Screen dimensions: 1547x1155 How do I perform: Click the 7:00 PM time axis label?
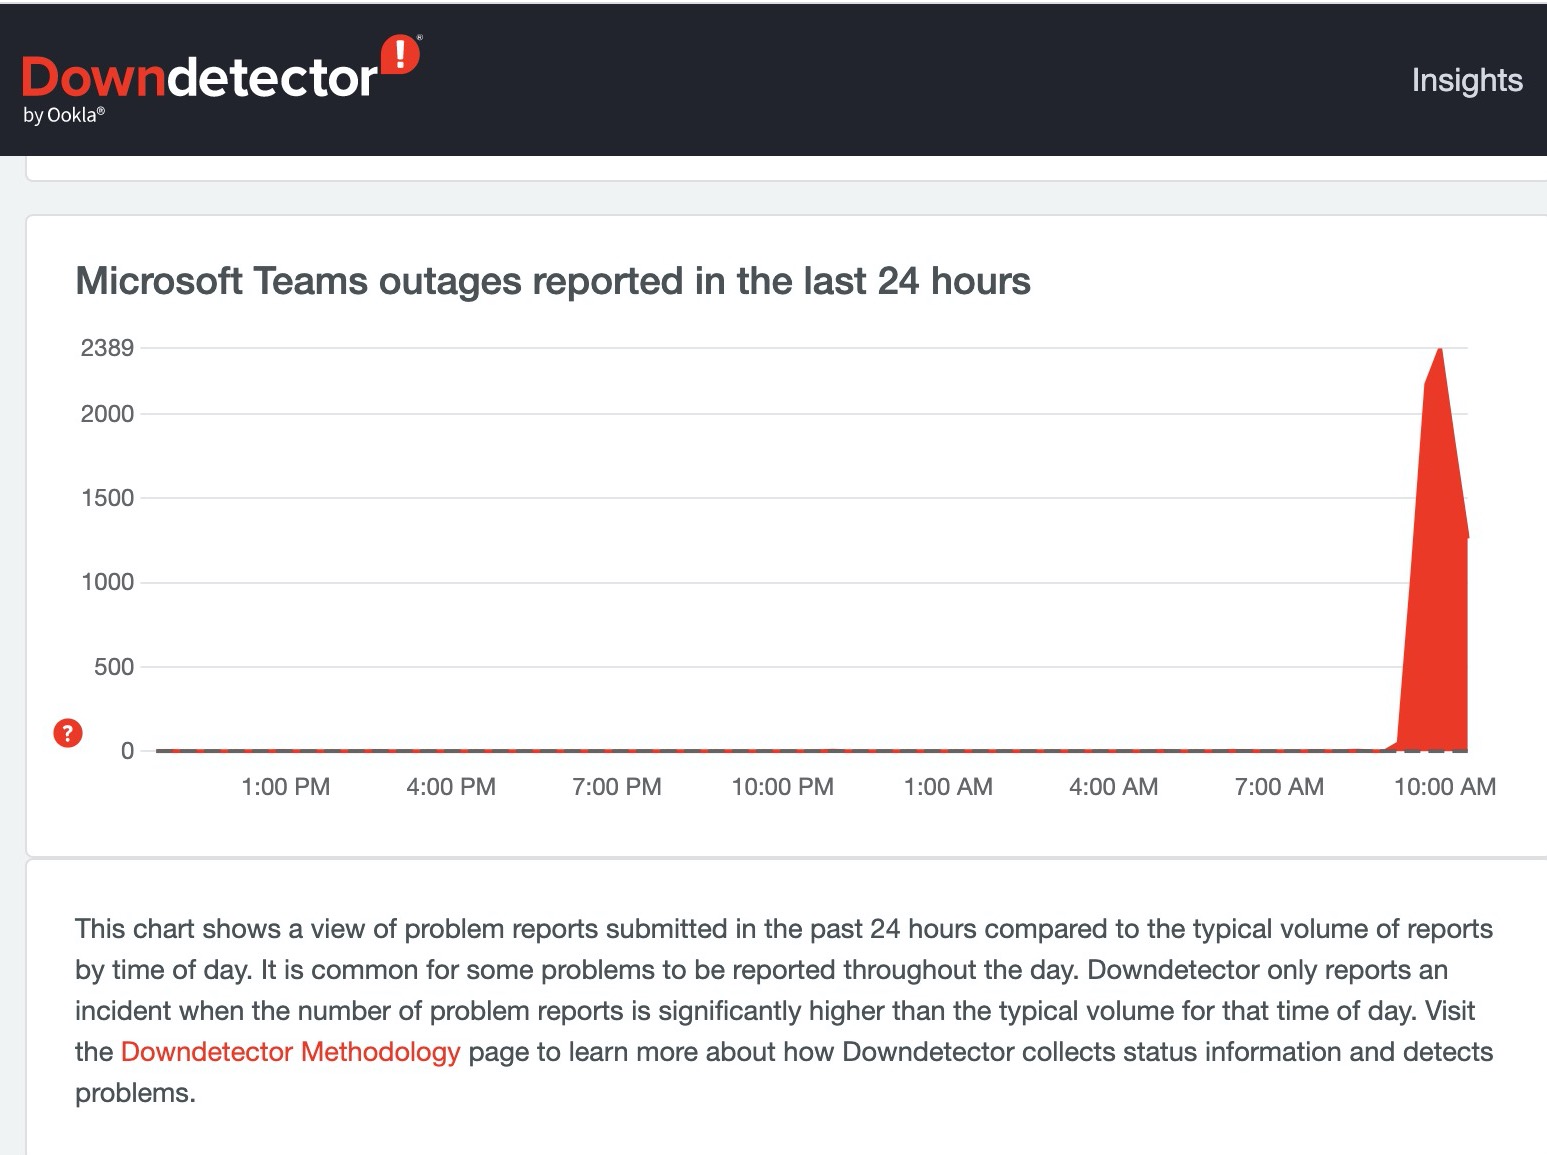pyautogui.click(x=616, y=787)
